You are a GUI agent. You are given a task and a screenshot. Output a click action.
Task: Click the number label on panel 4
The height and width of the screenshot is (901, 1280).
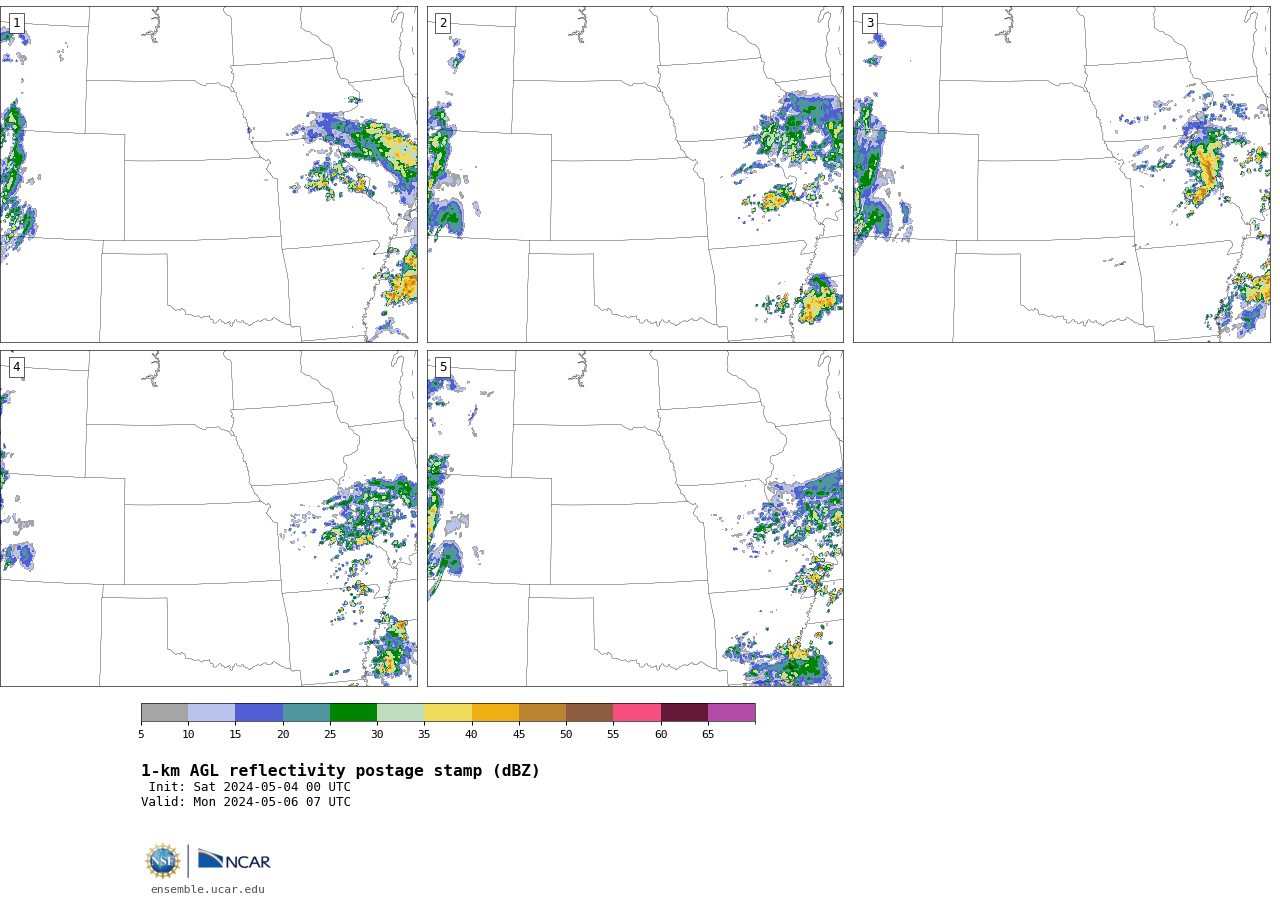16,367
